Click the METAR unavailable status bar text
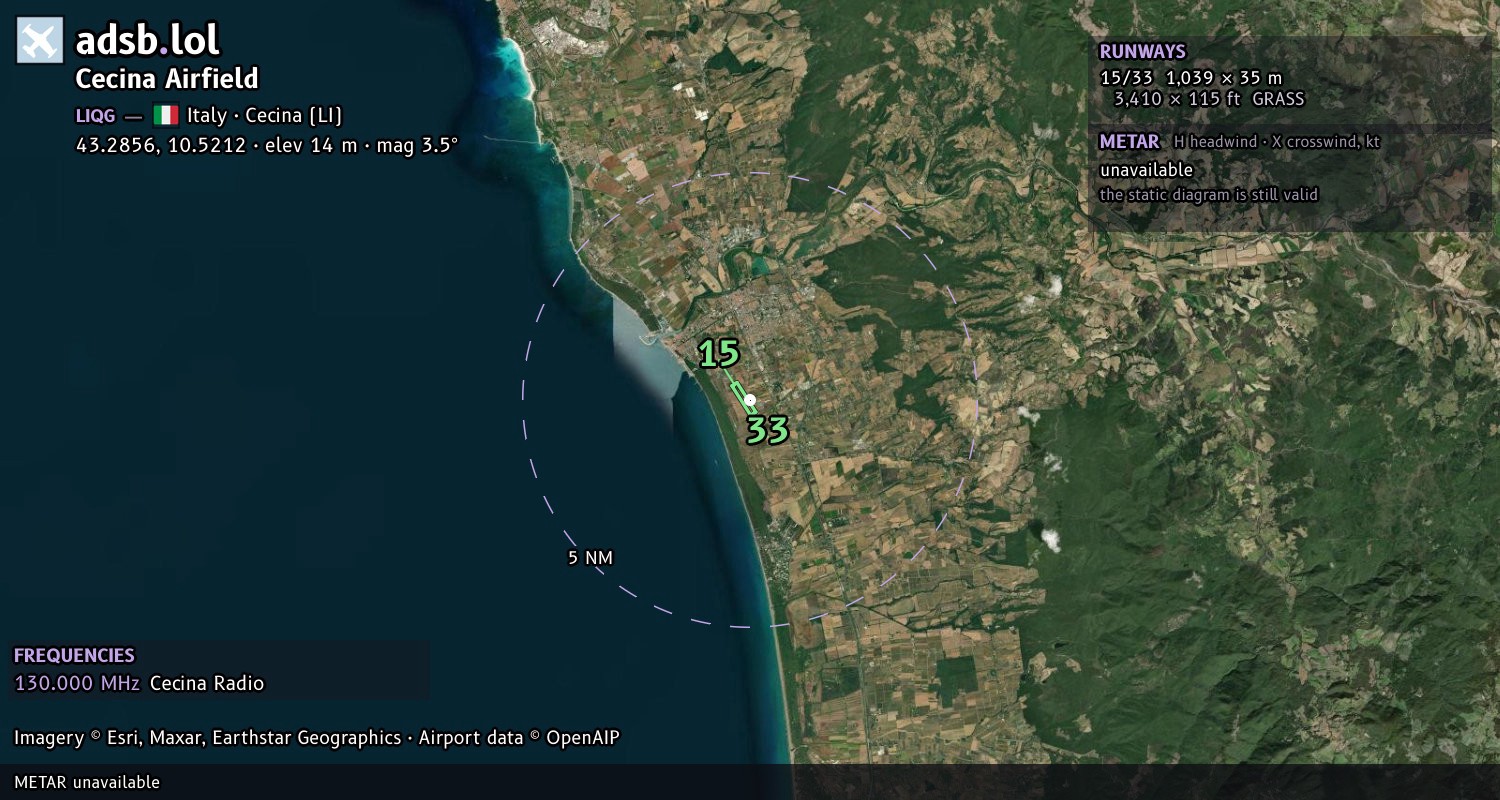Screen dimensions: 1500x800 [87, 782]
